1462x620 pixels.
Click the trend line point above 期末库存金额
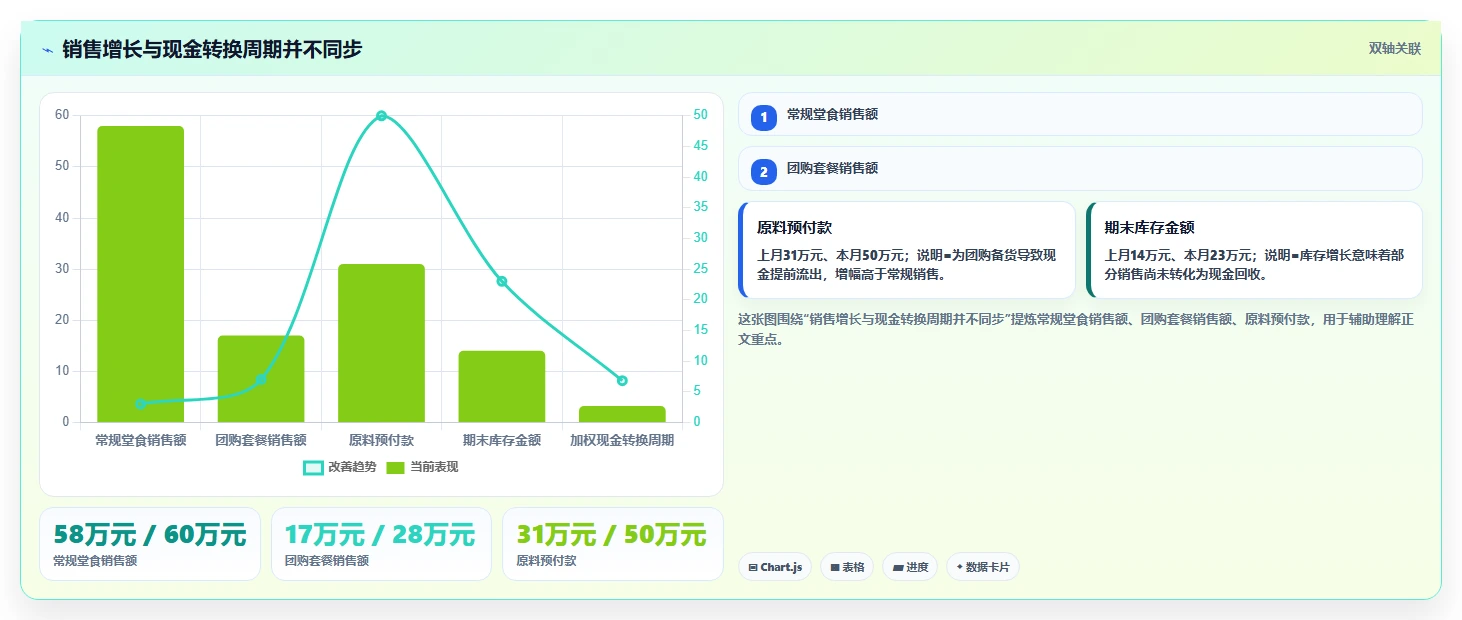(502, 281)
